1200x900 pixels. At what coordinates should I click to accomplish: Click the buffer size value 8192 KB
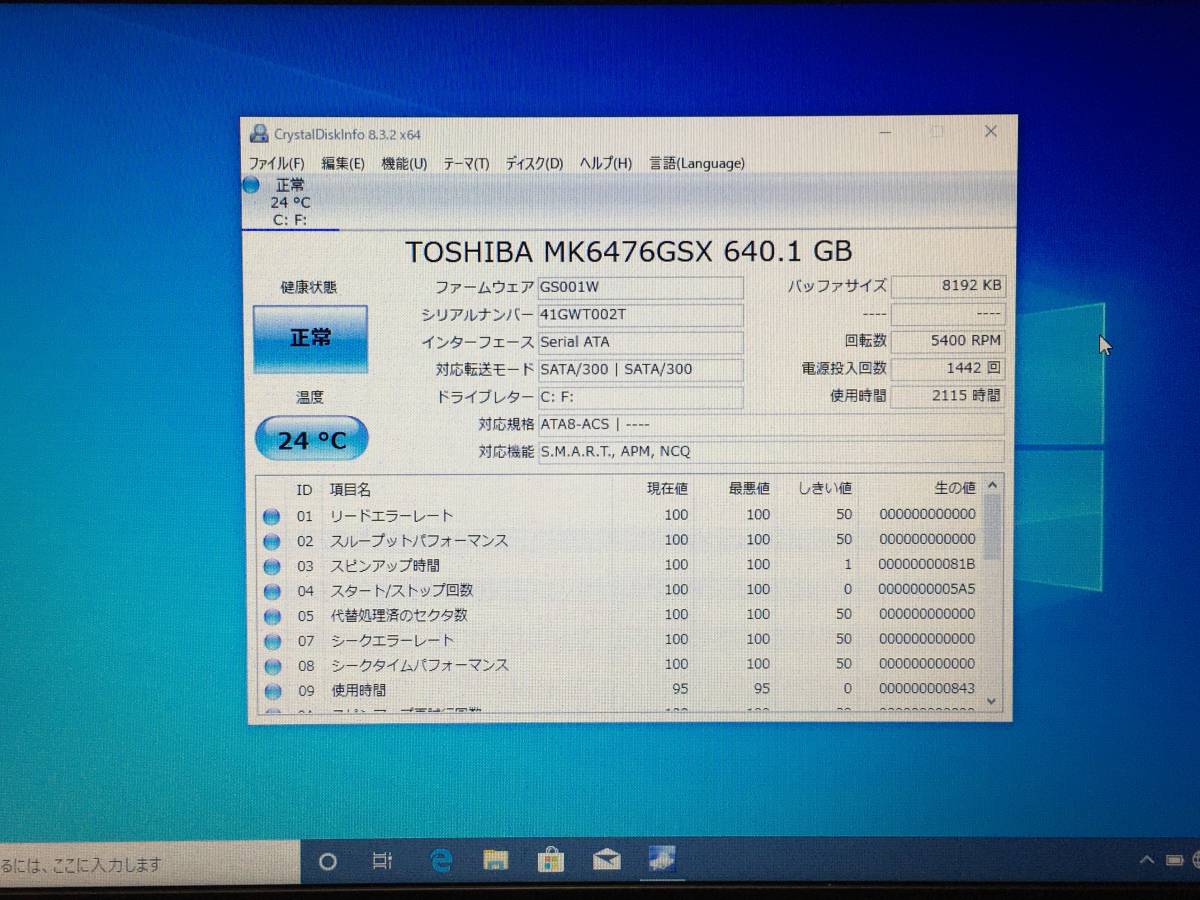947,286
